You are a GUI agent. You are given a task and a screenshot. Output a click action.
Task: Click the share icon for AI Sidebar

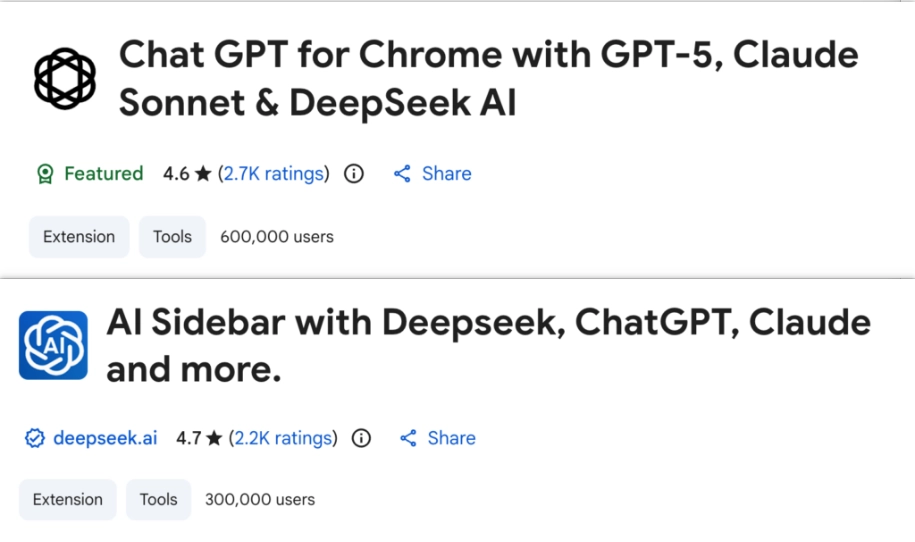click(x=408, y=438)
